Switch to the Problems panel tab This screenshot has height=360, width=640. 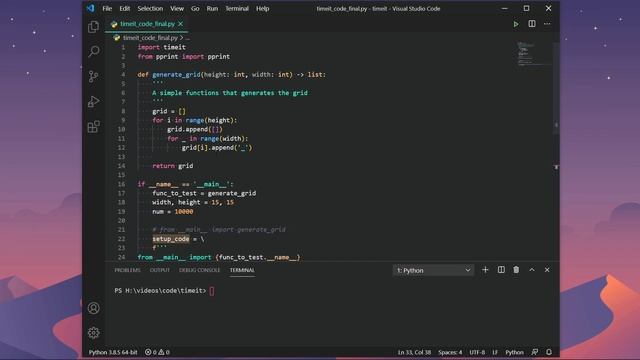pos(127,270)
